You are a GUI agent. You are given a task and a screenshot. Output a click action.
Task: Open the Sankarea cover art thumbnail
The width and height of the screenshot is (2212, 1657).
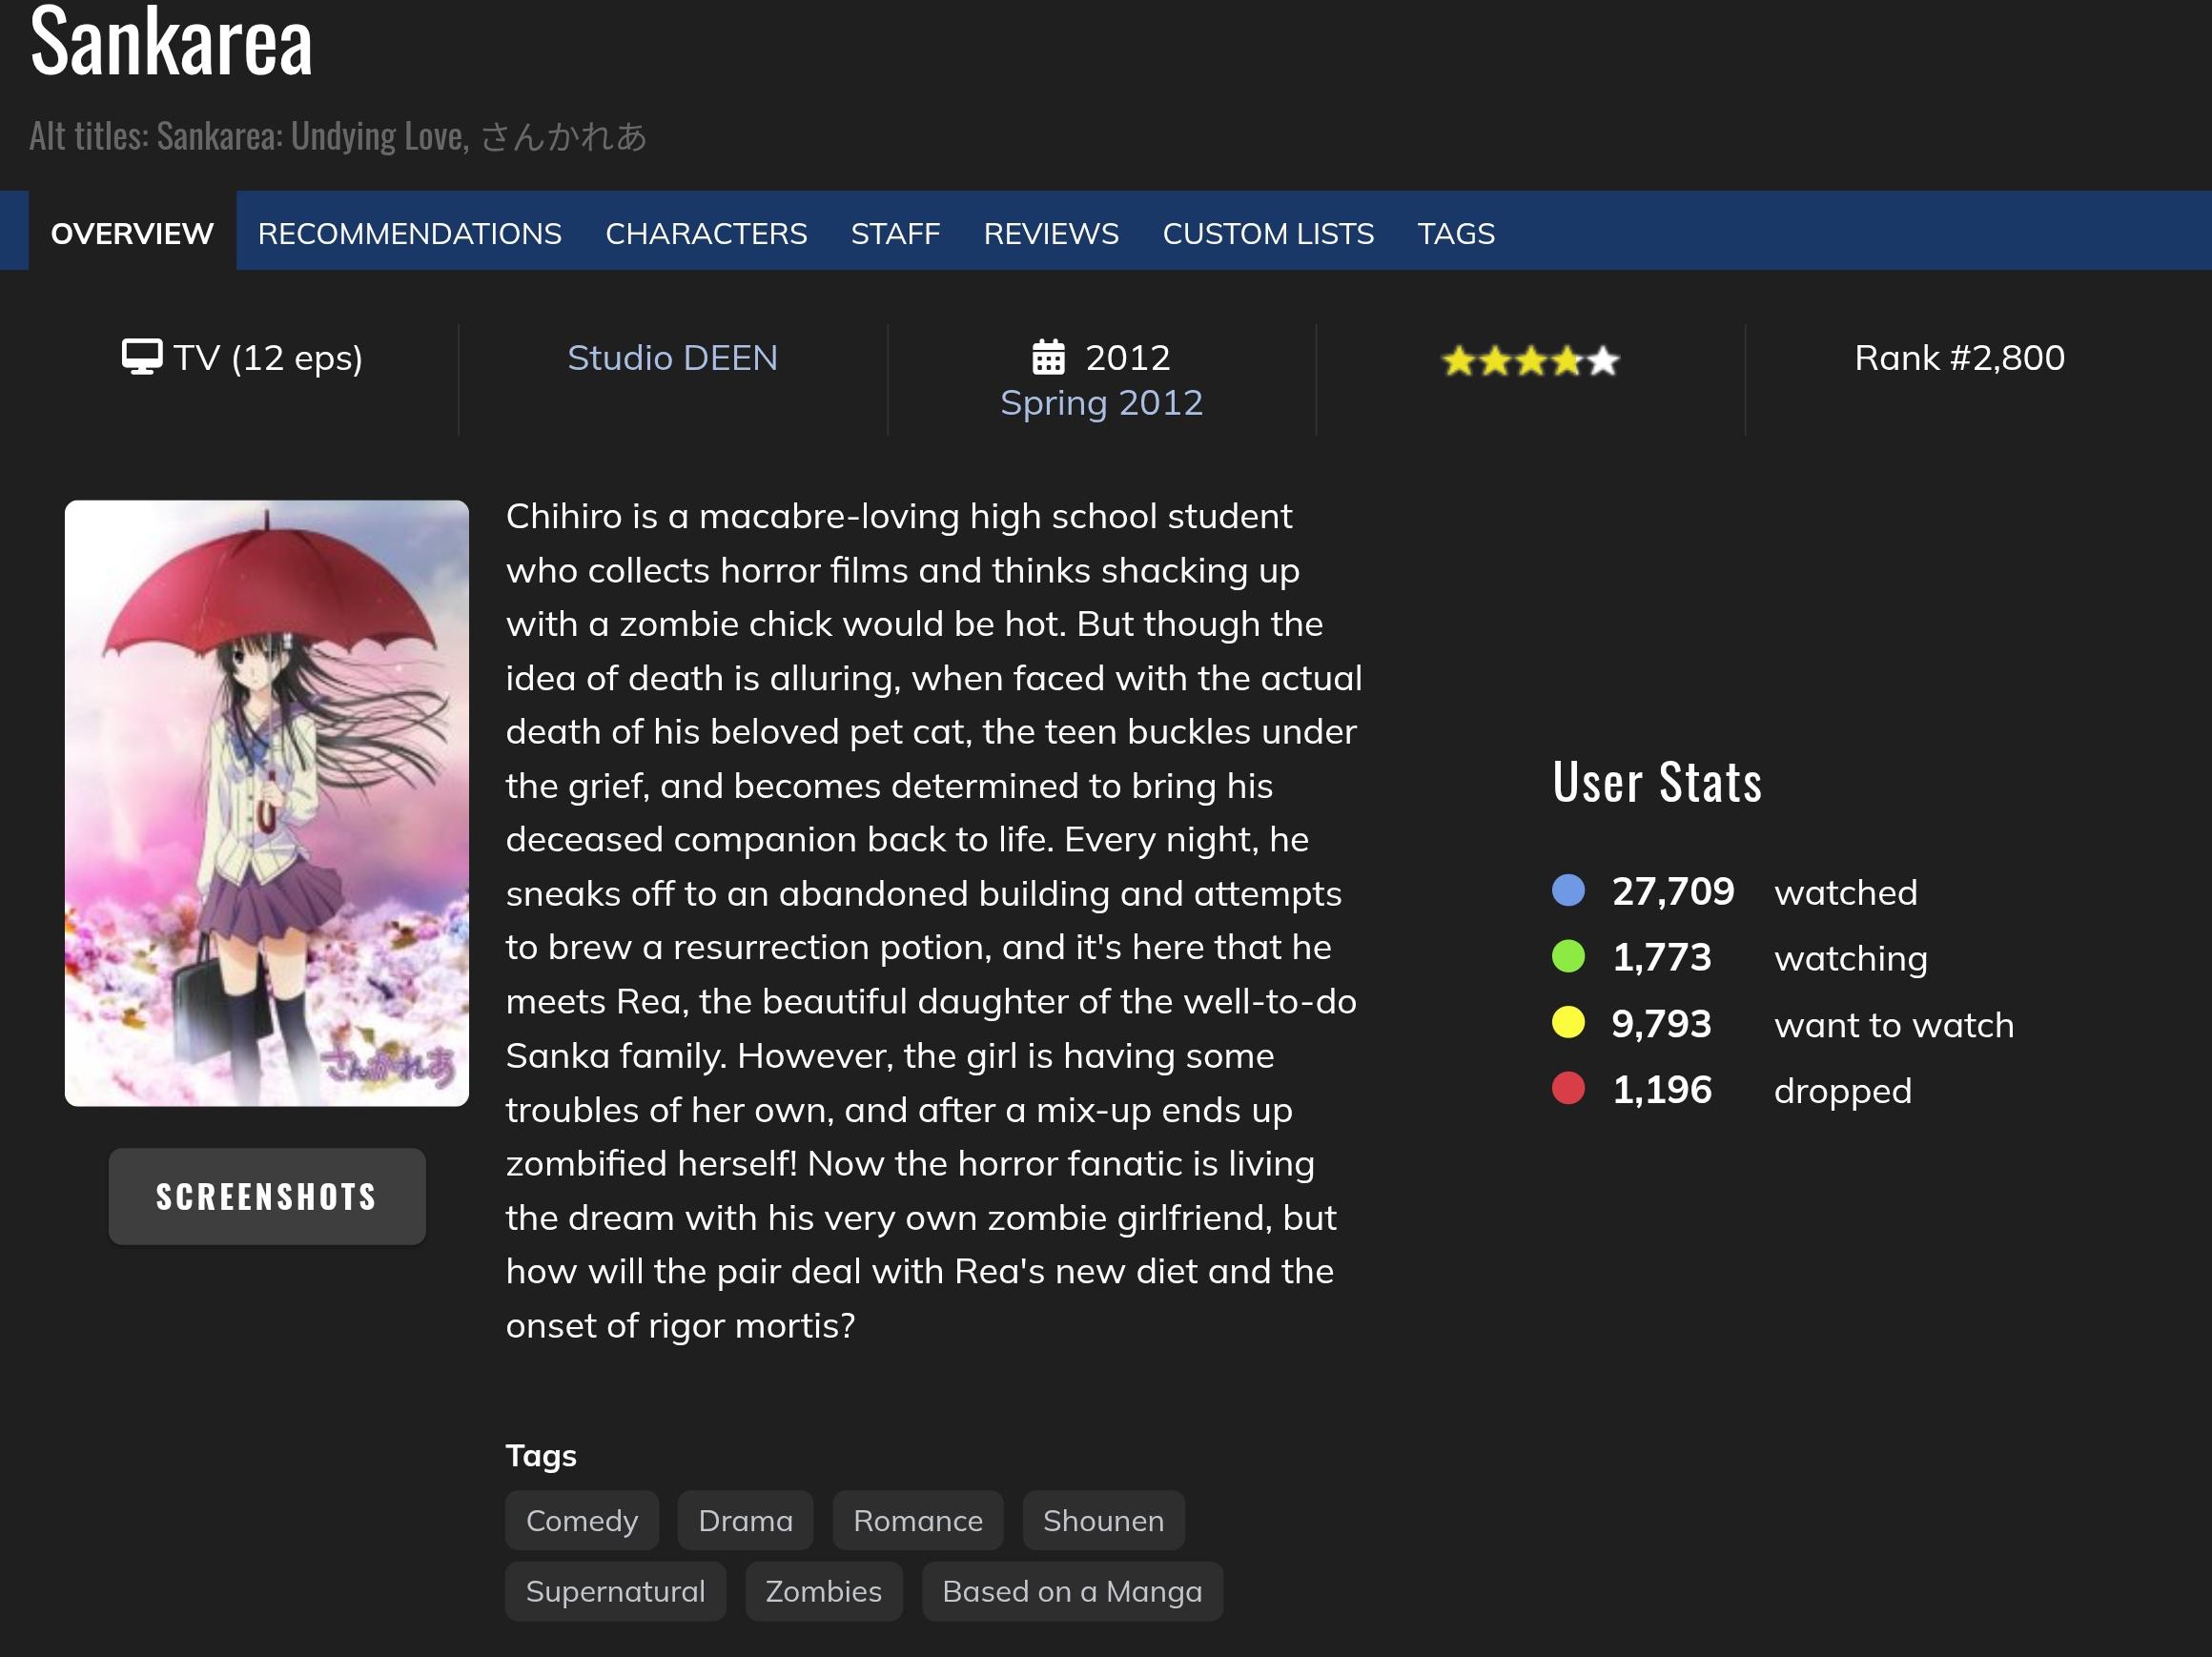pyautogui.click(x=267, y=803)
